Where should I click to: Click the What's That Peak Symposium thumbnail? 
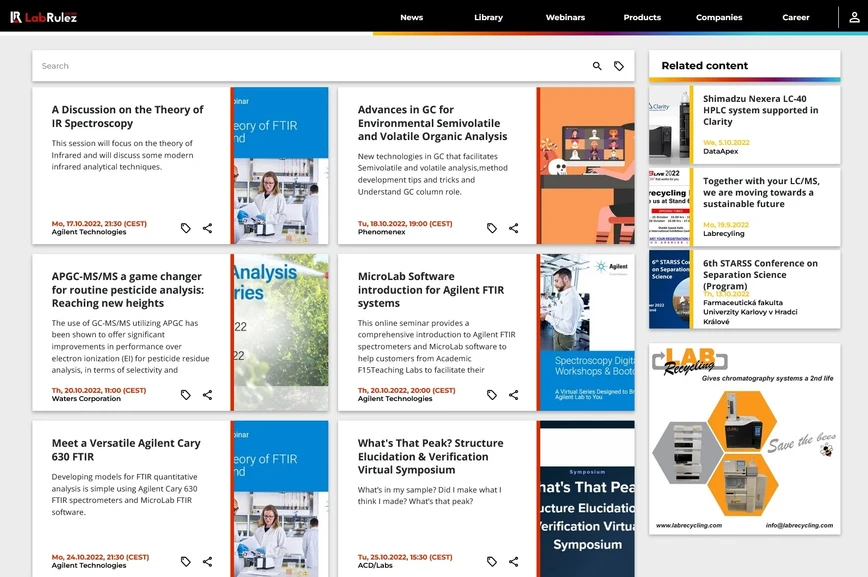587,498
